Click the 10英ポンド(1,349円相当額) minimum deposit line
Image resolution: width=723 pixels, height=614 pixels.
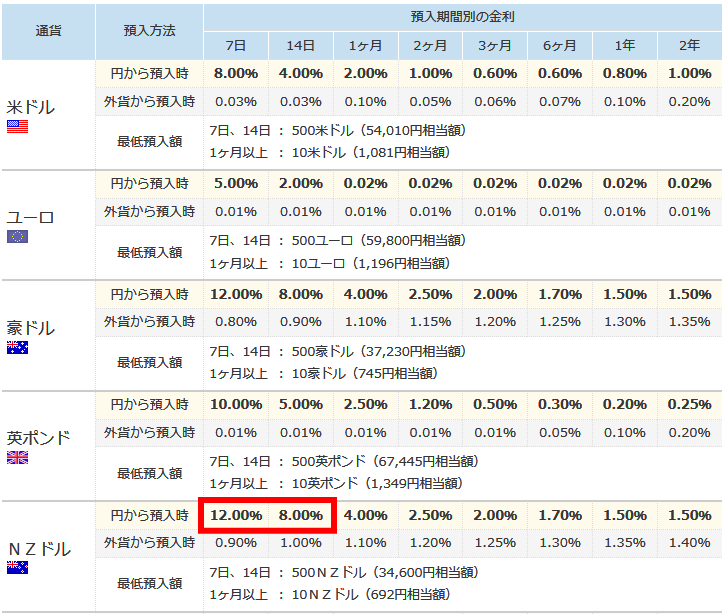(x=336, y=484)
